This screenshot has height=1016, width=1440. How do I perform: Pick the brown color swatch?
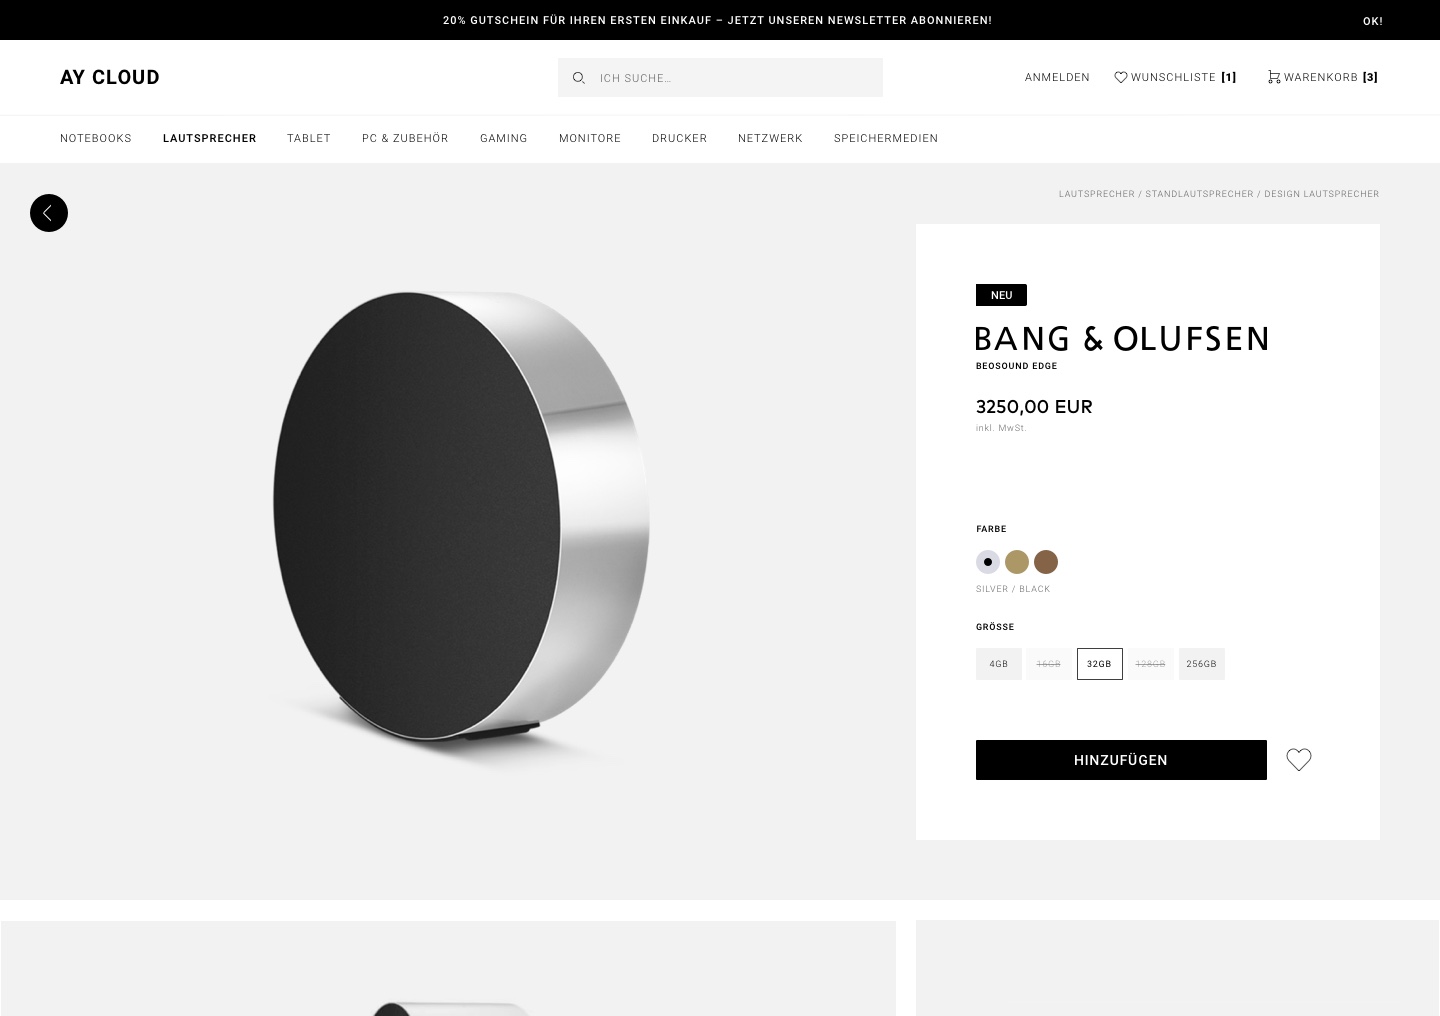click(x=1046, y=562)
